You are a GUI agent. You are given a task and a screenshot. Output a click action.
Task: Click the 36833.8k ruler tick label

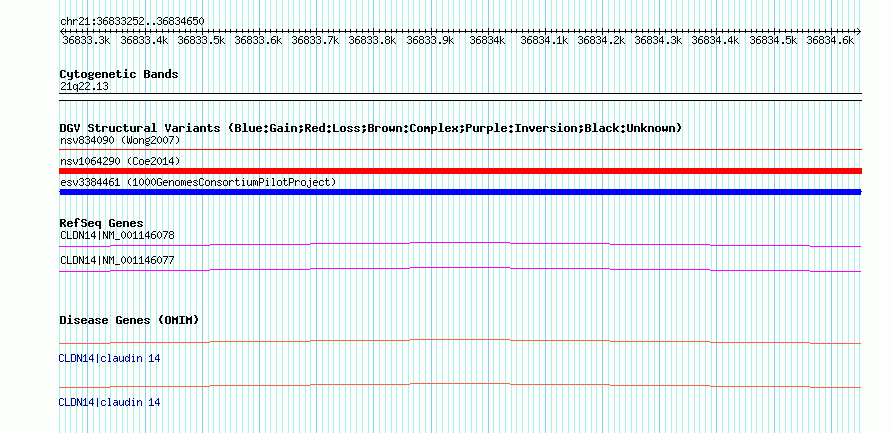(x=372, y=40)
